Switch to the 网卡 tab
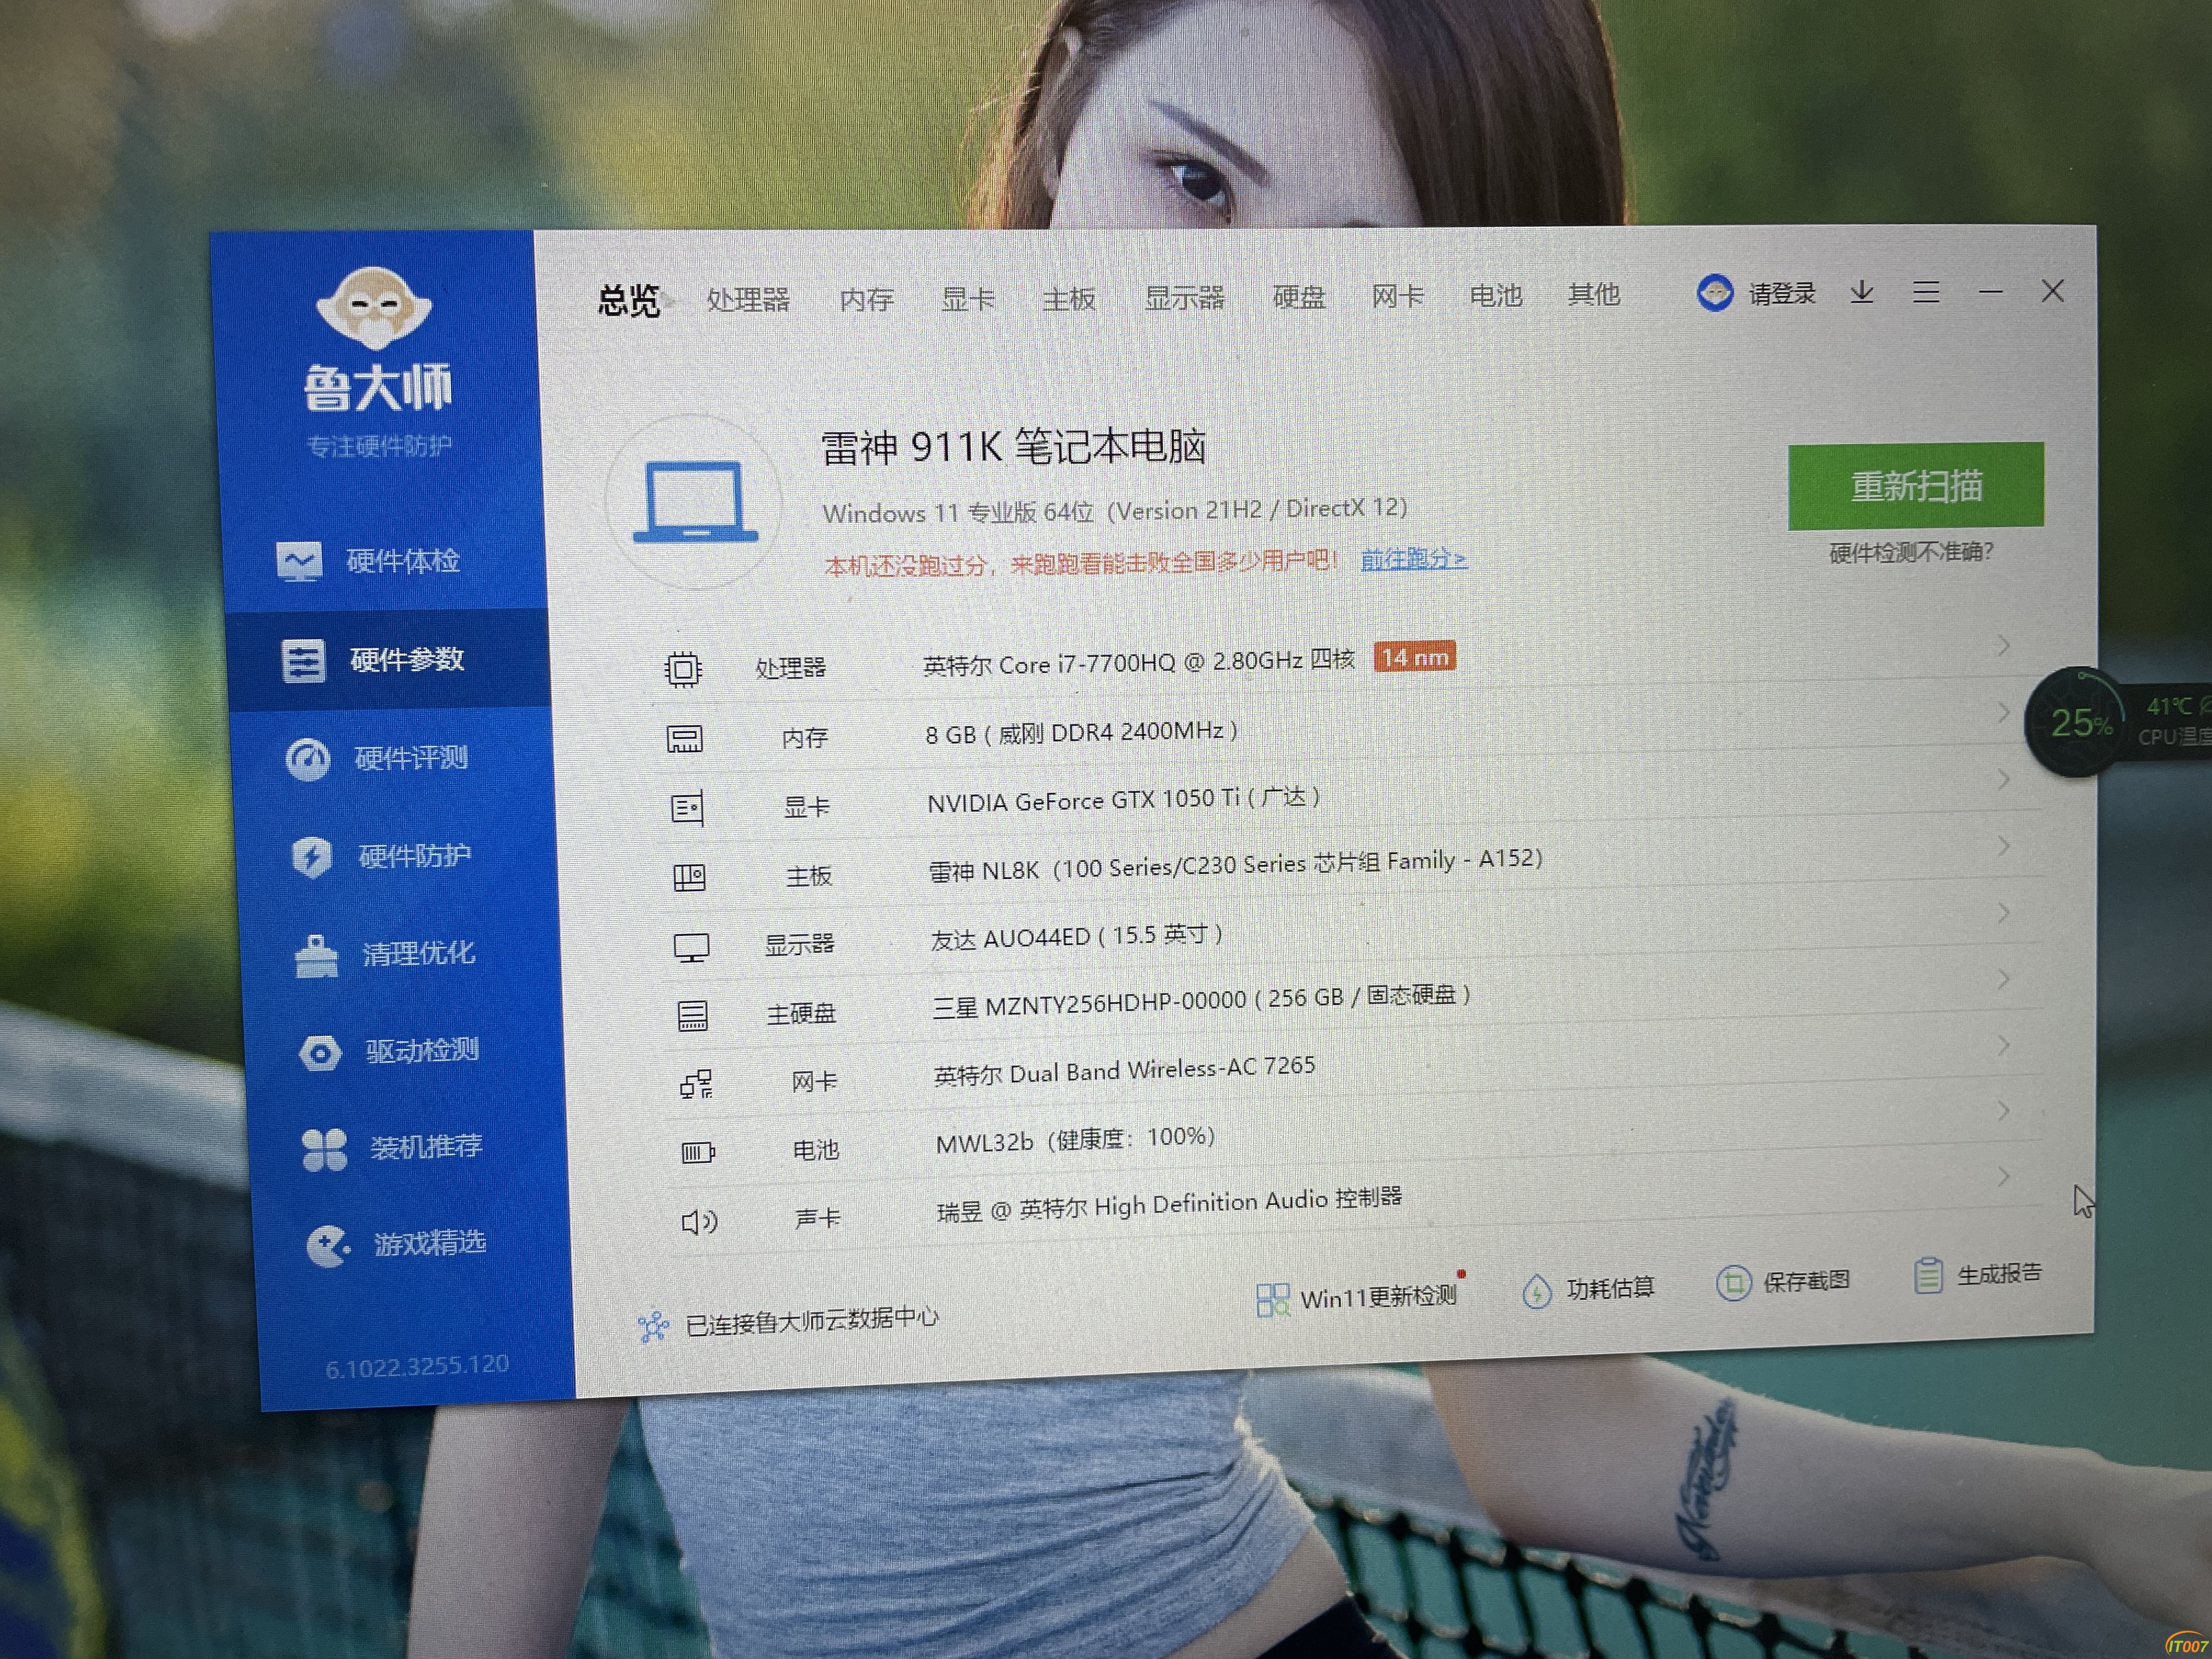Viewport: 2212px width, 1659px height. click(1397, 295)
